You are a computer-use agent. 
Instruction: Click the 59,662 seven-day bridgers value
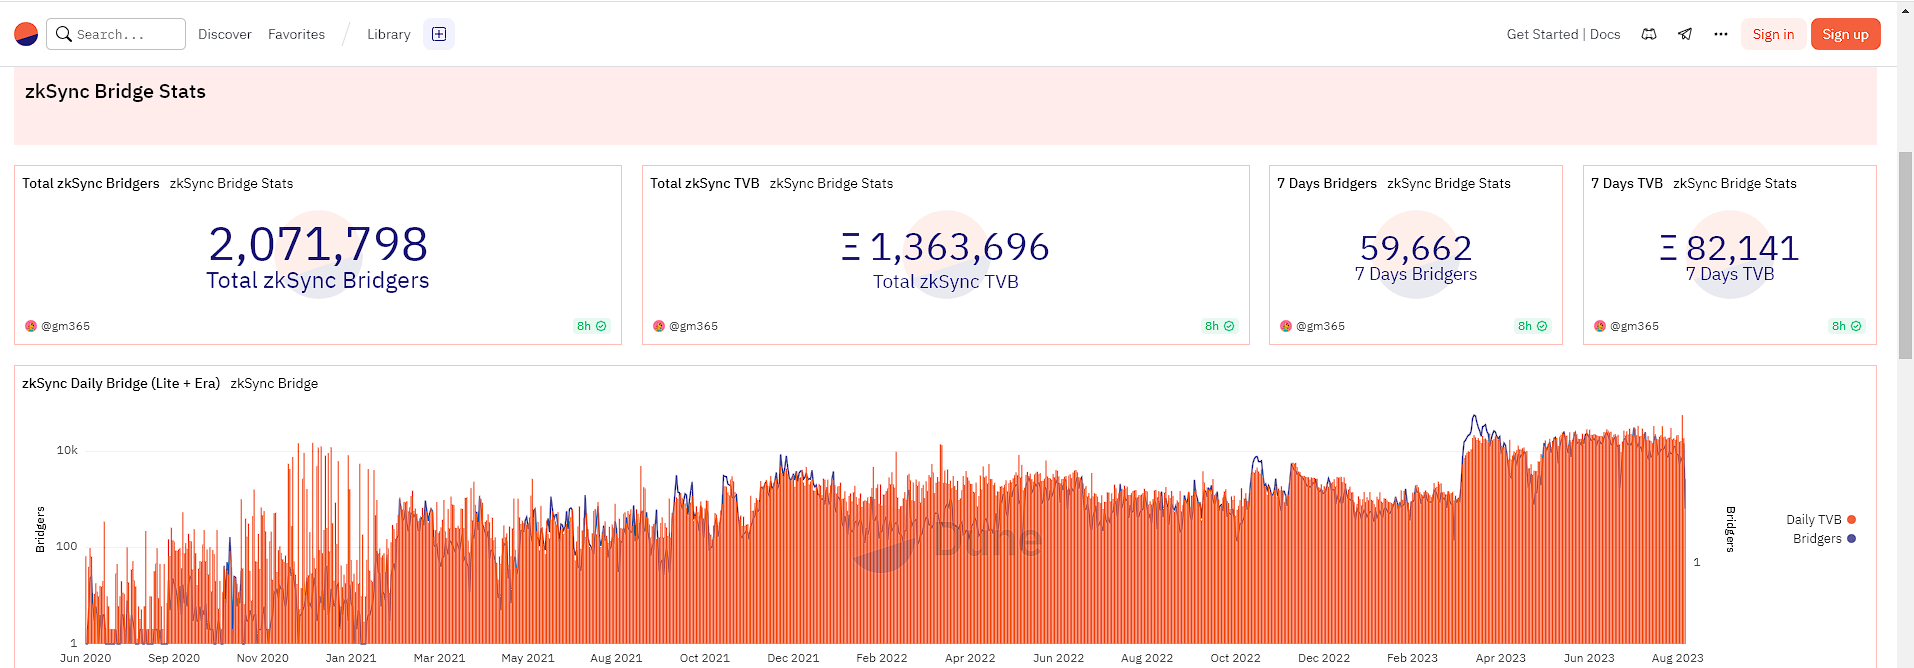coord(1416,248)
